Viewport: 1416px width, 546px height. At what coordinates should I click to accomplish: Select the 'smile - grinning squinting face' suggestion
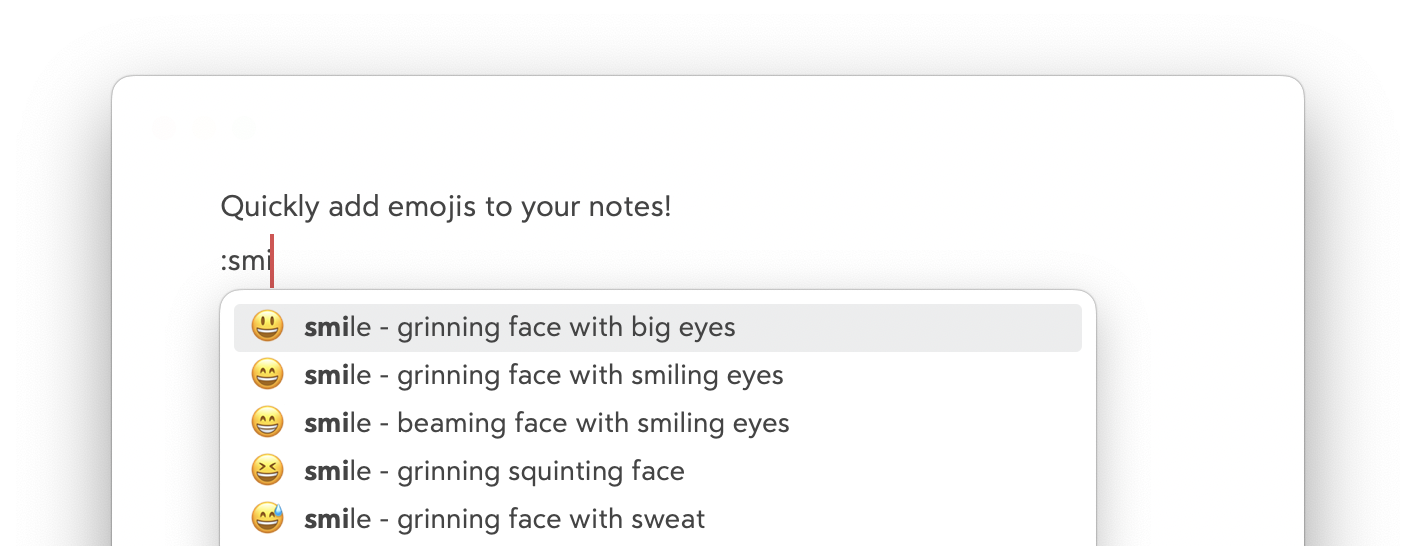click(x=494, y=472)
